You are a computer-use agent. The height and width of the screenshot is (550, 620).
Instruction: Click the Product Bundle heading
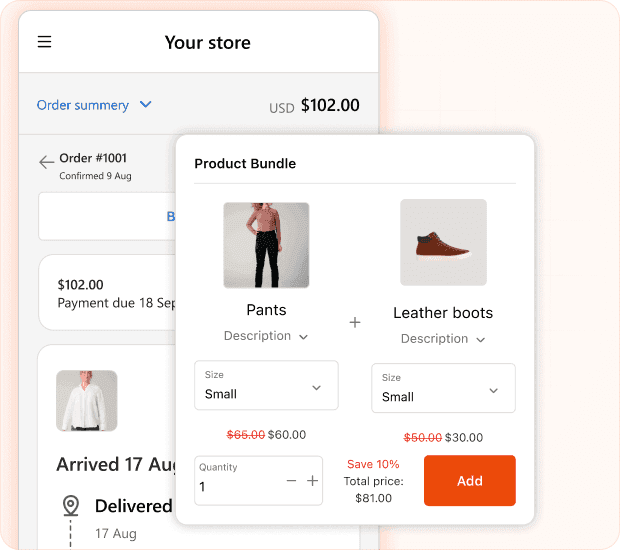pyautogui.click(x=245, y=164)
